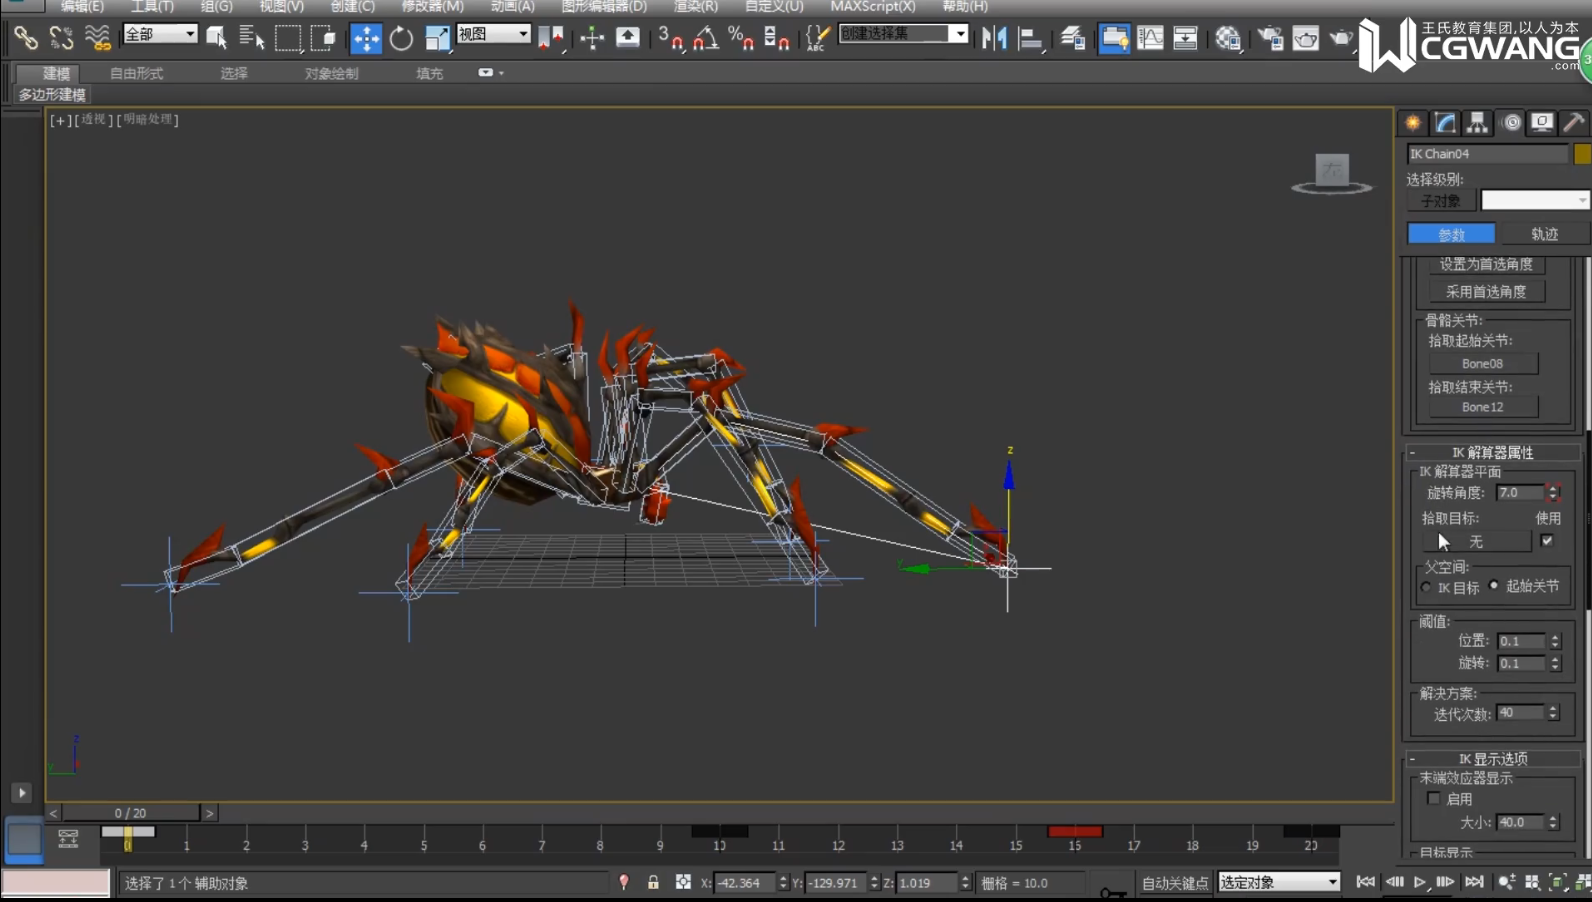Open the 创建选择集 dropdown
This screenshot has width=1592, height=902.
[903, 34]
